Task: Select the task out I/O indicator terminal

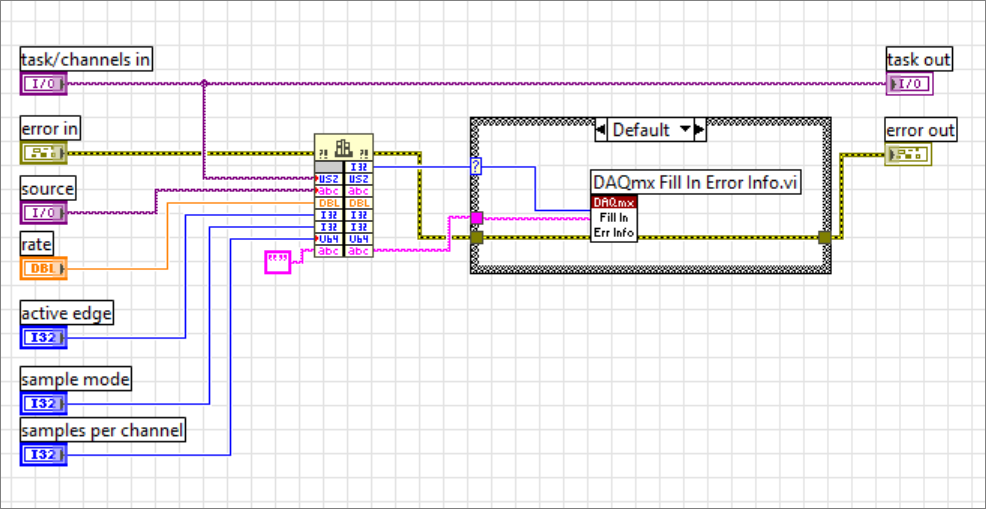Action: (909, 83)
